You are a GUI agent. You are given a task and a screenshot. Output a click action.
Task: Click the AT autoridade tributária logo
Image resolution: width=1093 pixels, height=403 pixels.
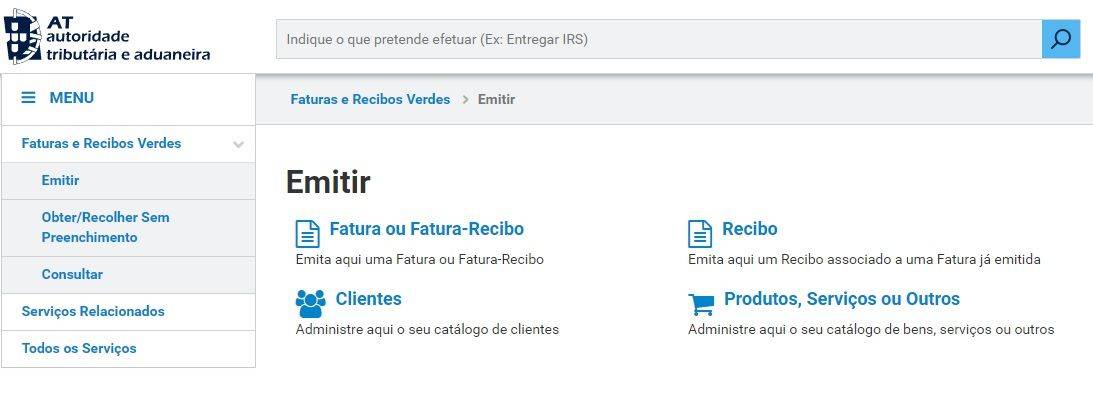[x=107, y=36]
